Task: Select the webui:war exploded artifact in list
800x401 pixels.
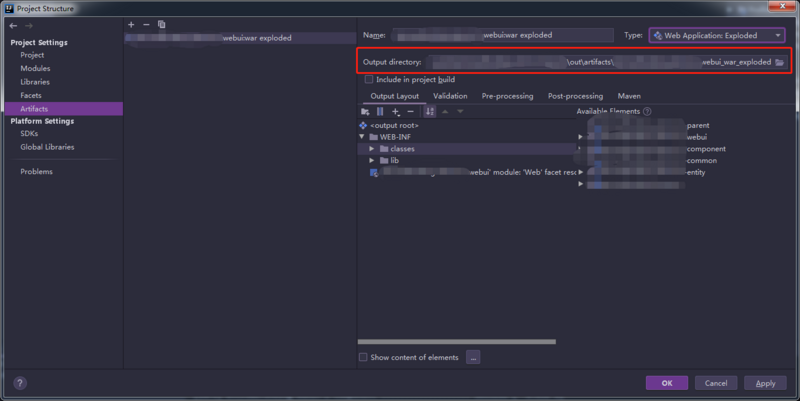Action: (x=240, y=38)
